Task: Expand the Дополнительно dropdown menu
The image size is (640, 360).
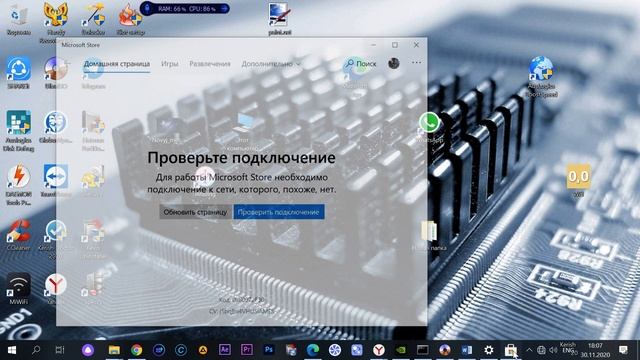Action: coord(271,64)
